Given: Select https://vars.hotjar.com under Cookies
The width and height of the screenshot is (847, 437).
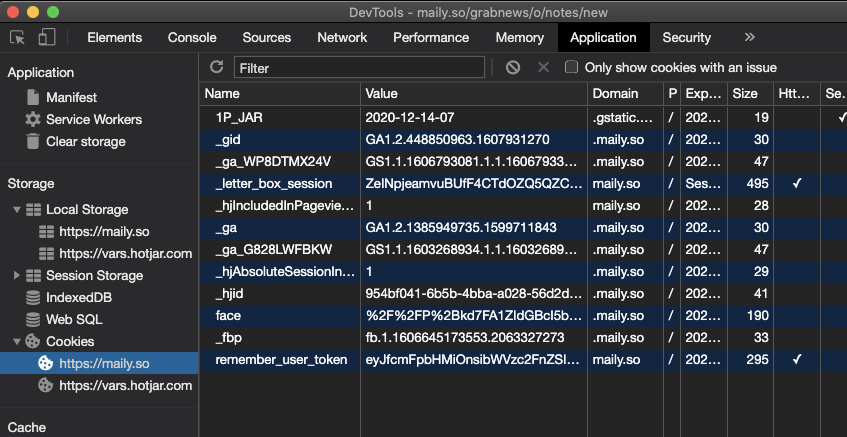Looking at the screenshot, I should click(x=125, y=386).
